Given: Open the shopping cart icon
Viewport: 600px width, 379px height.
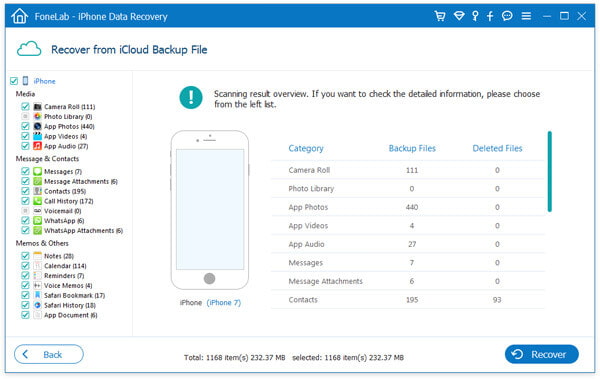Looking at the screenshot, I should pos(440,16).
